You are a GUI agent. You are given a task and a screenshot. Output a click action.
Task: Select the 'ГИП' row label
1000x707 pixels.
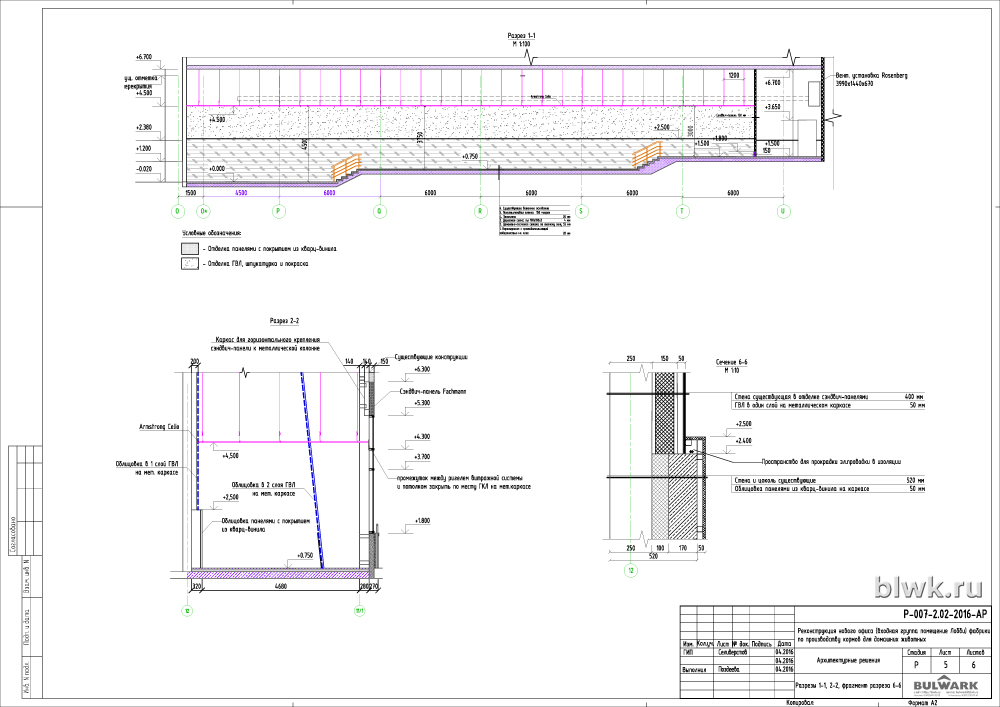pos(688,652)
